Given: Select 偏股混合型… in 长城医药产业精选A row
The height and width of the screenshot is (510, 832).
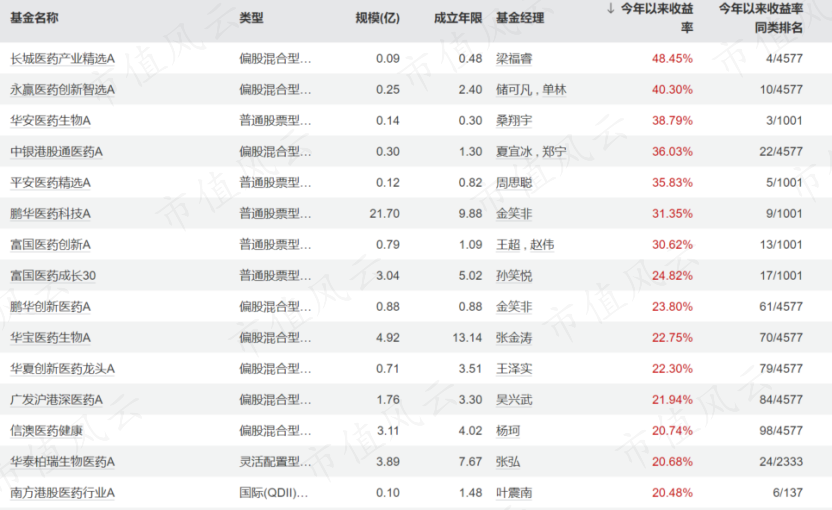Looking at the screenshot, I should point(275,58).
